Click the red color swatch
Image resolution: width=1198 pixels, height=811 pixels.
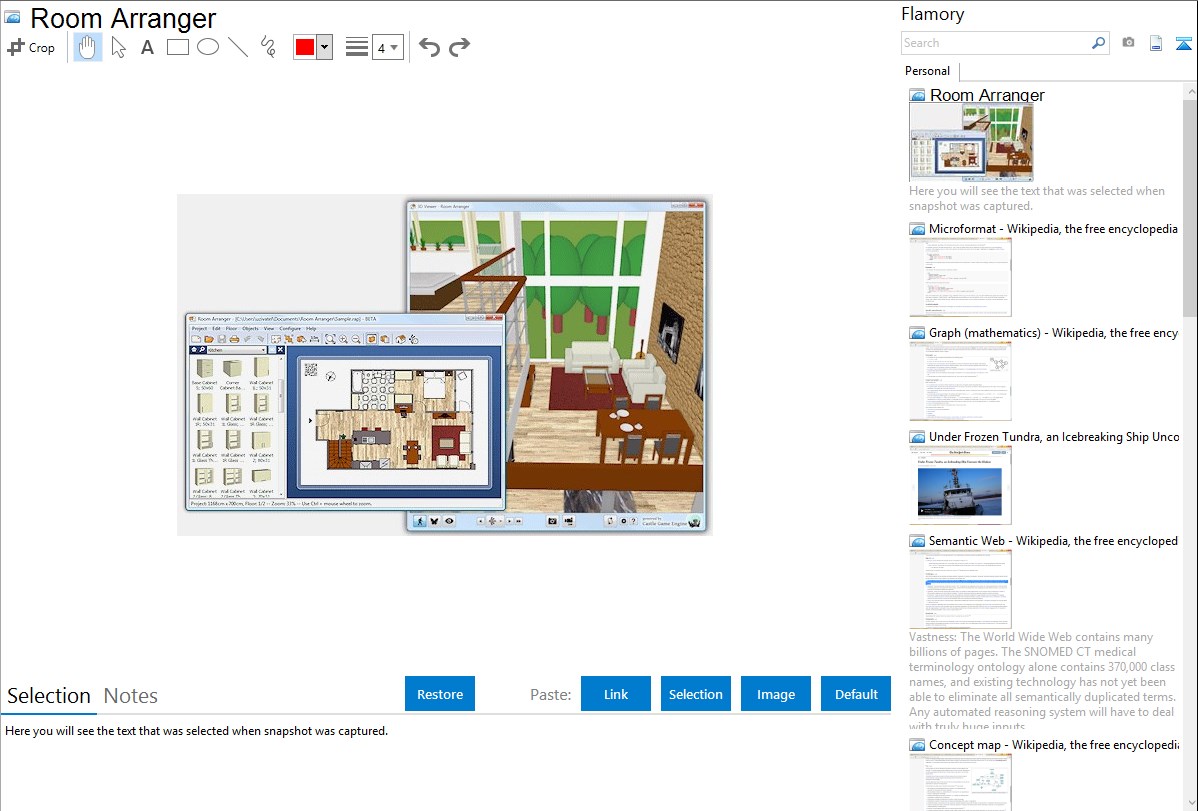(305, 47)
